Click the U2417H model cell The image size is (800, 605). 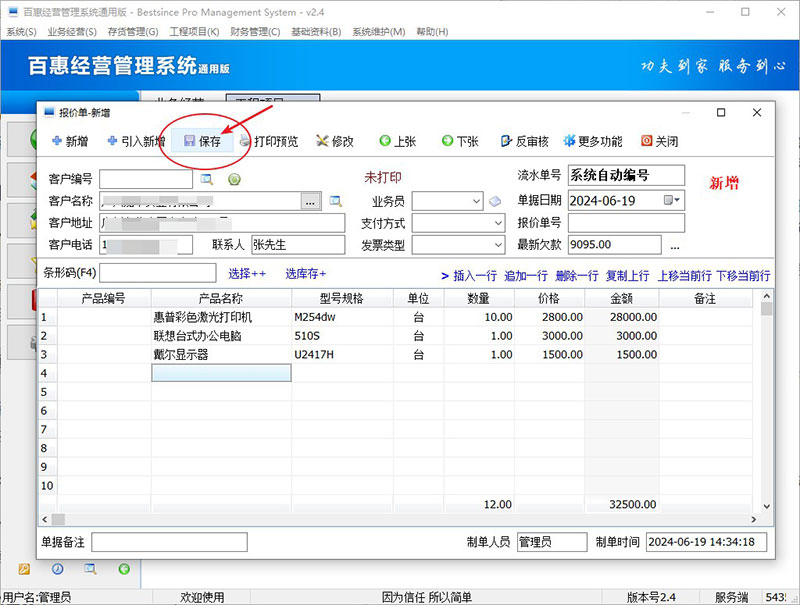coord(342,355)
